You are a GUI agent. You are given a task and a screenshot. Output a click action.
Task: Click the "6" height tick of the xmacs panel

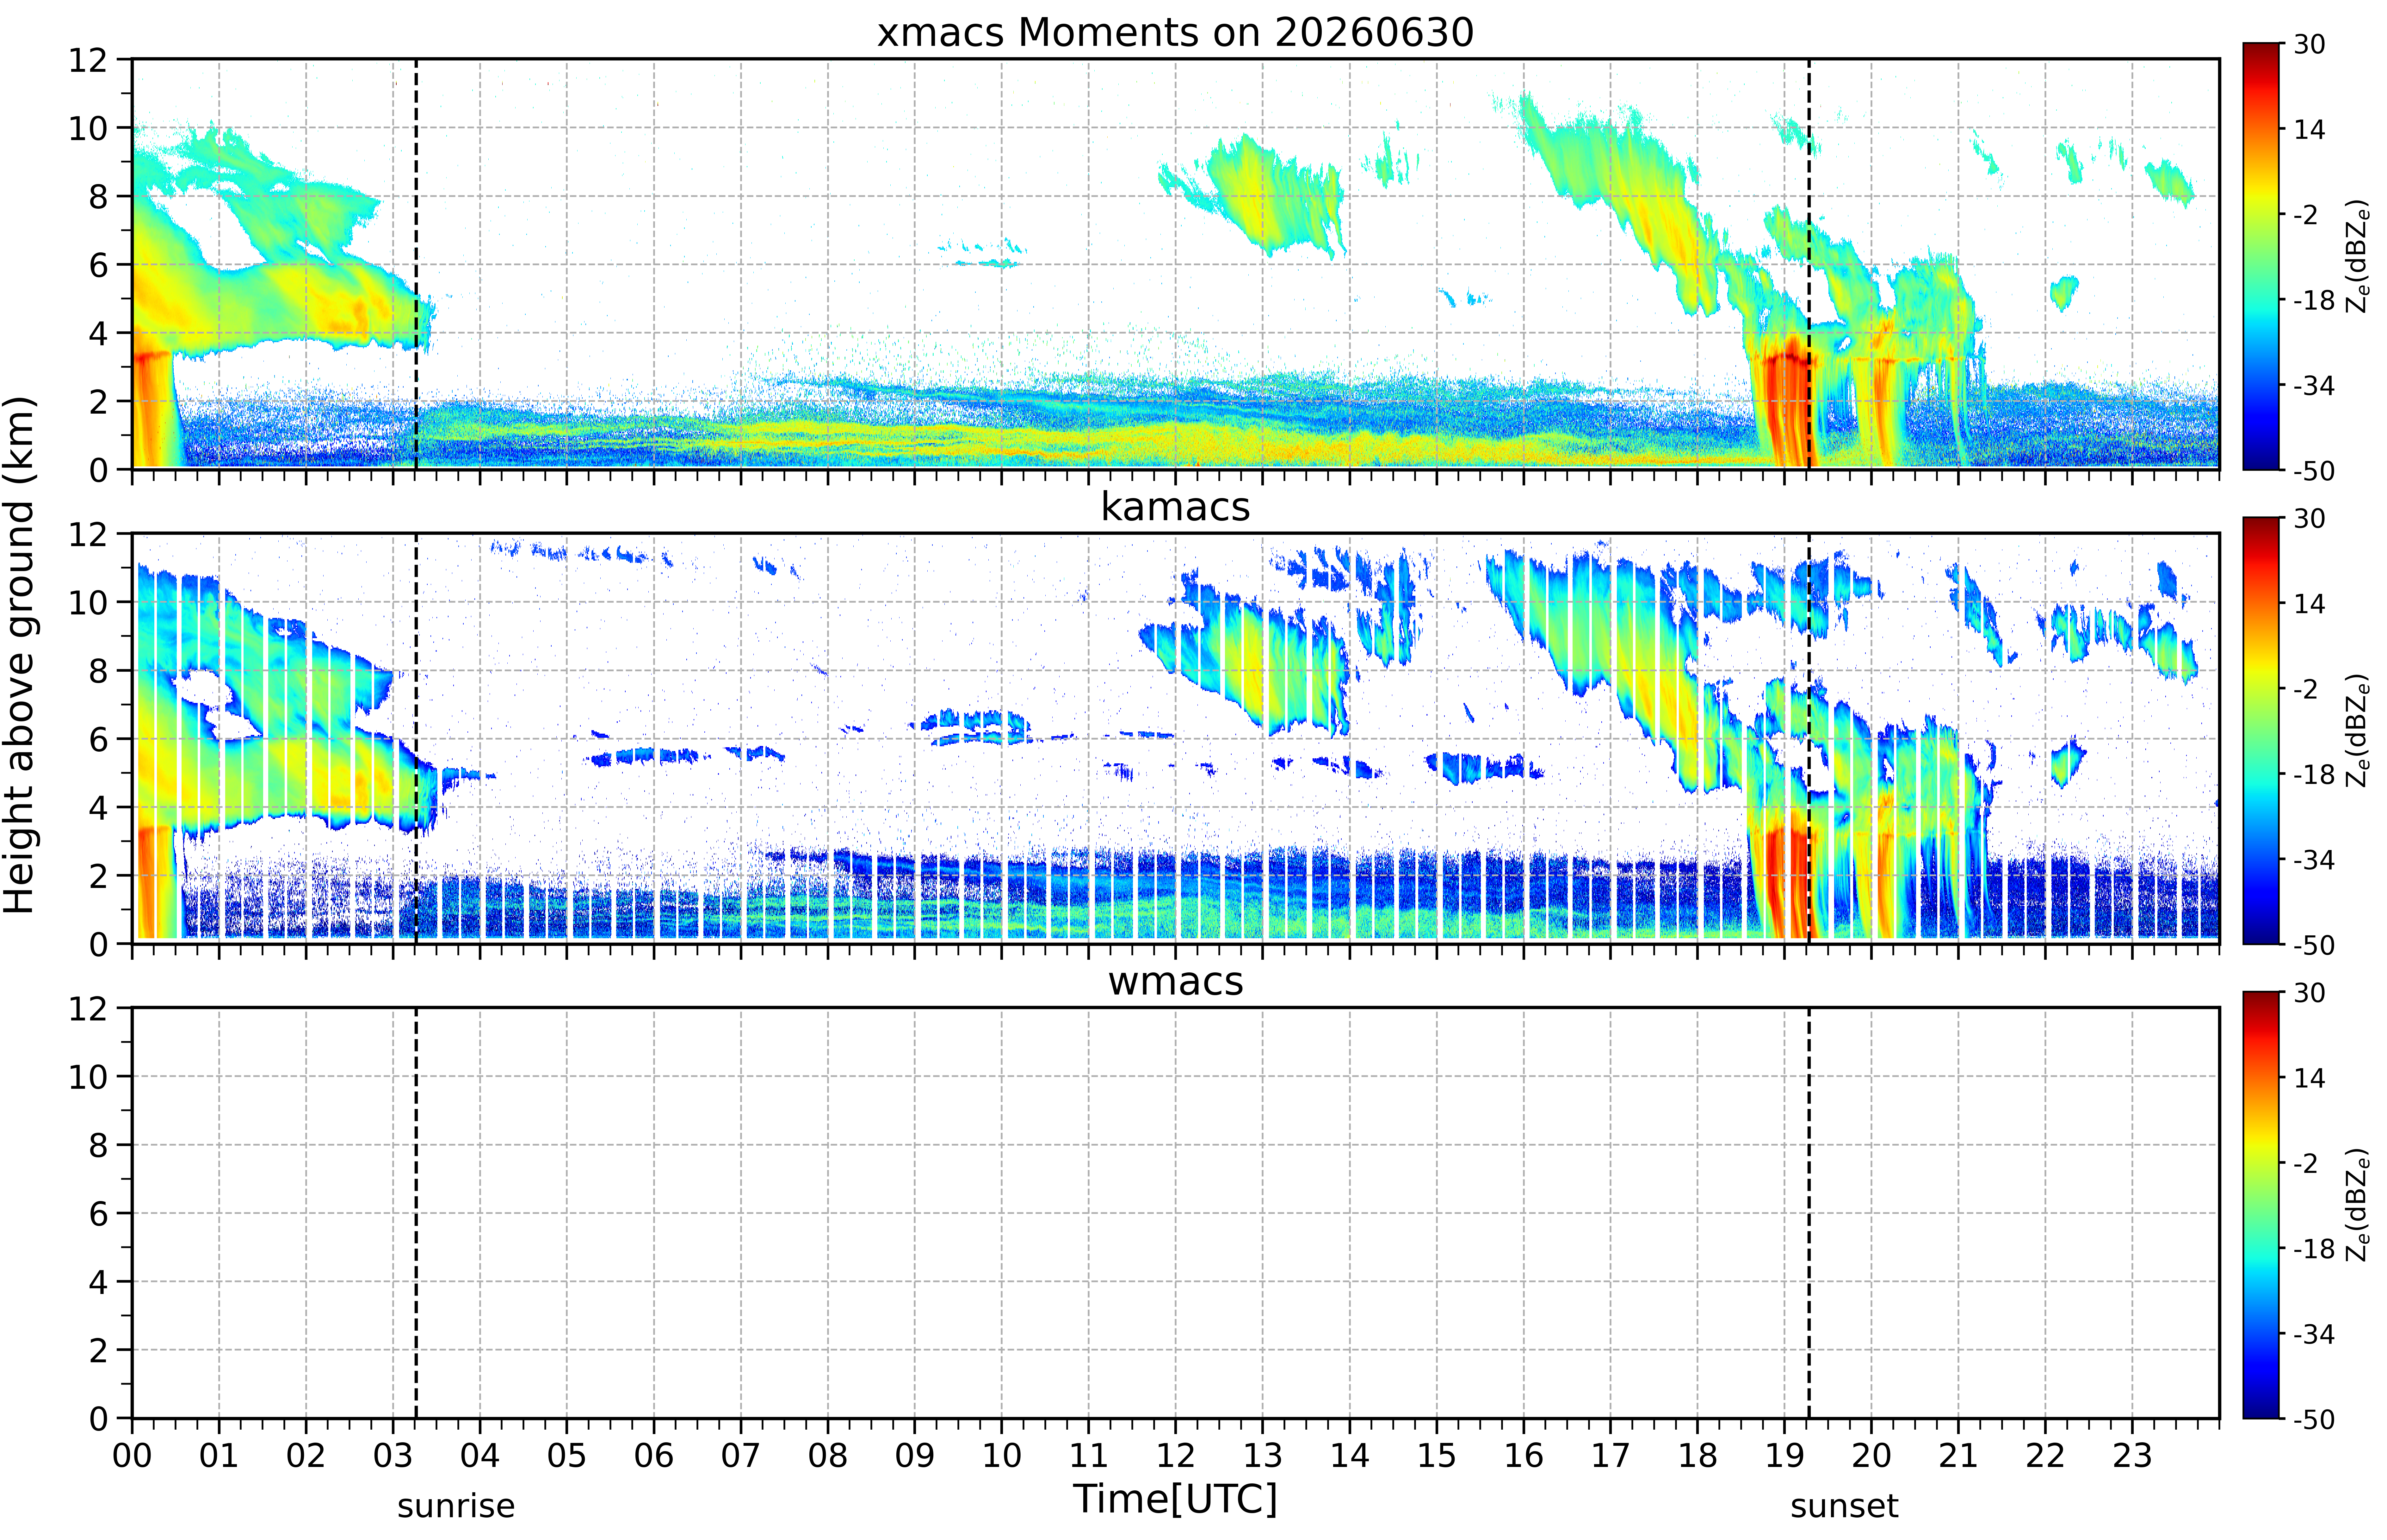coord(98,265)
